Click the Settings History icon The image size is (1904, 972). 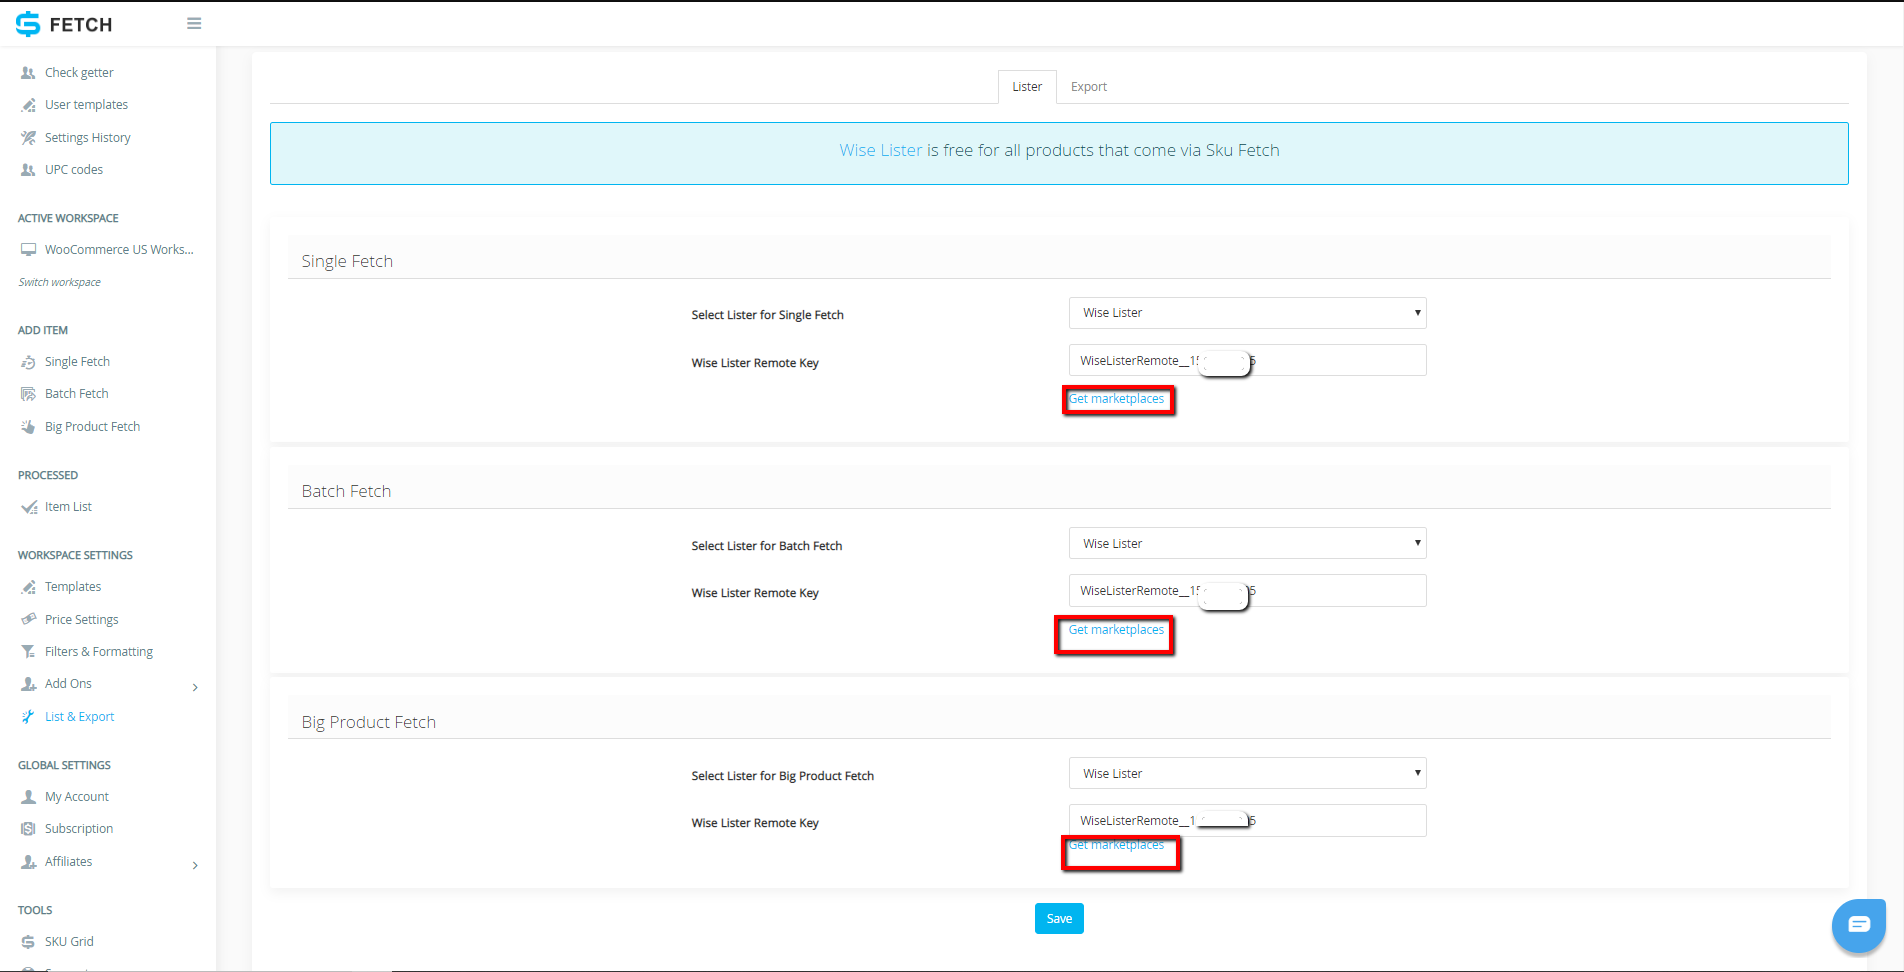[28, 138]
